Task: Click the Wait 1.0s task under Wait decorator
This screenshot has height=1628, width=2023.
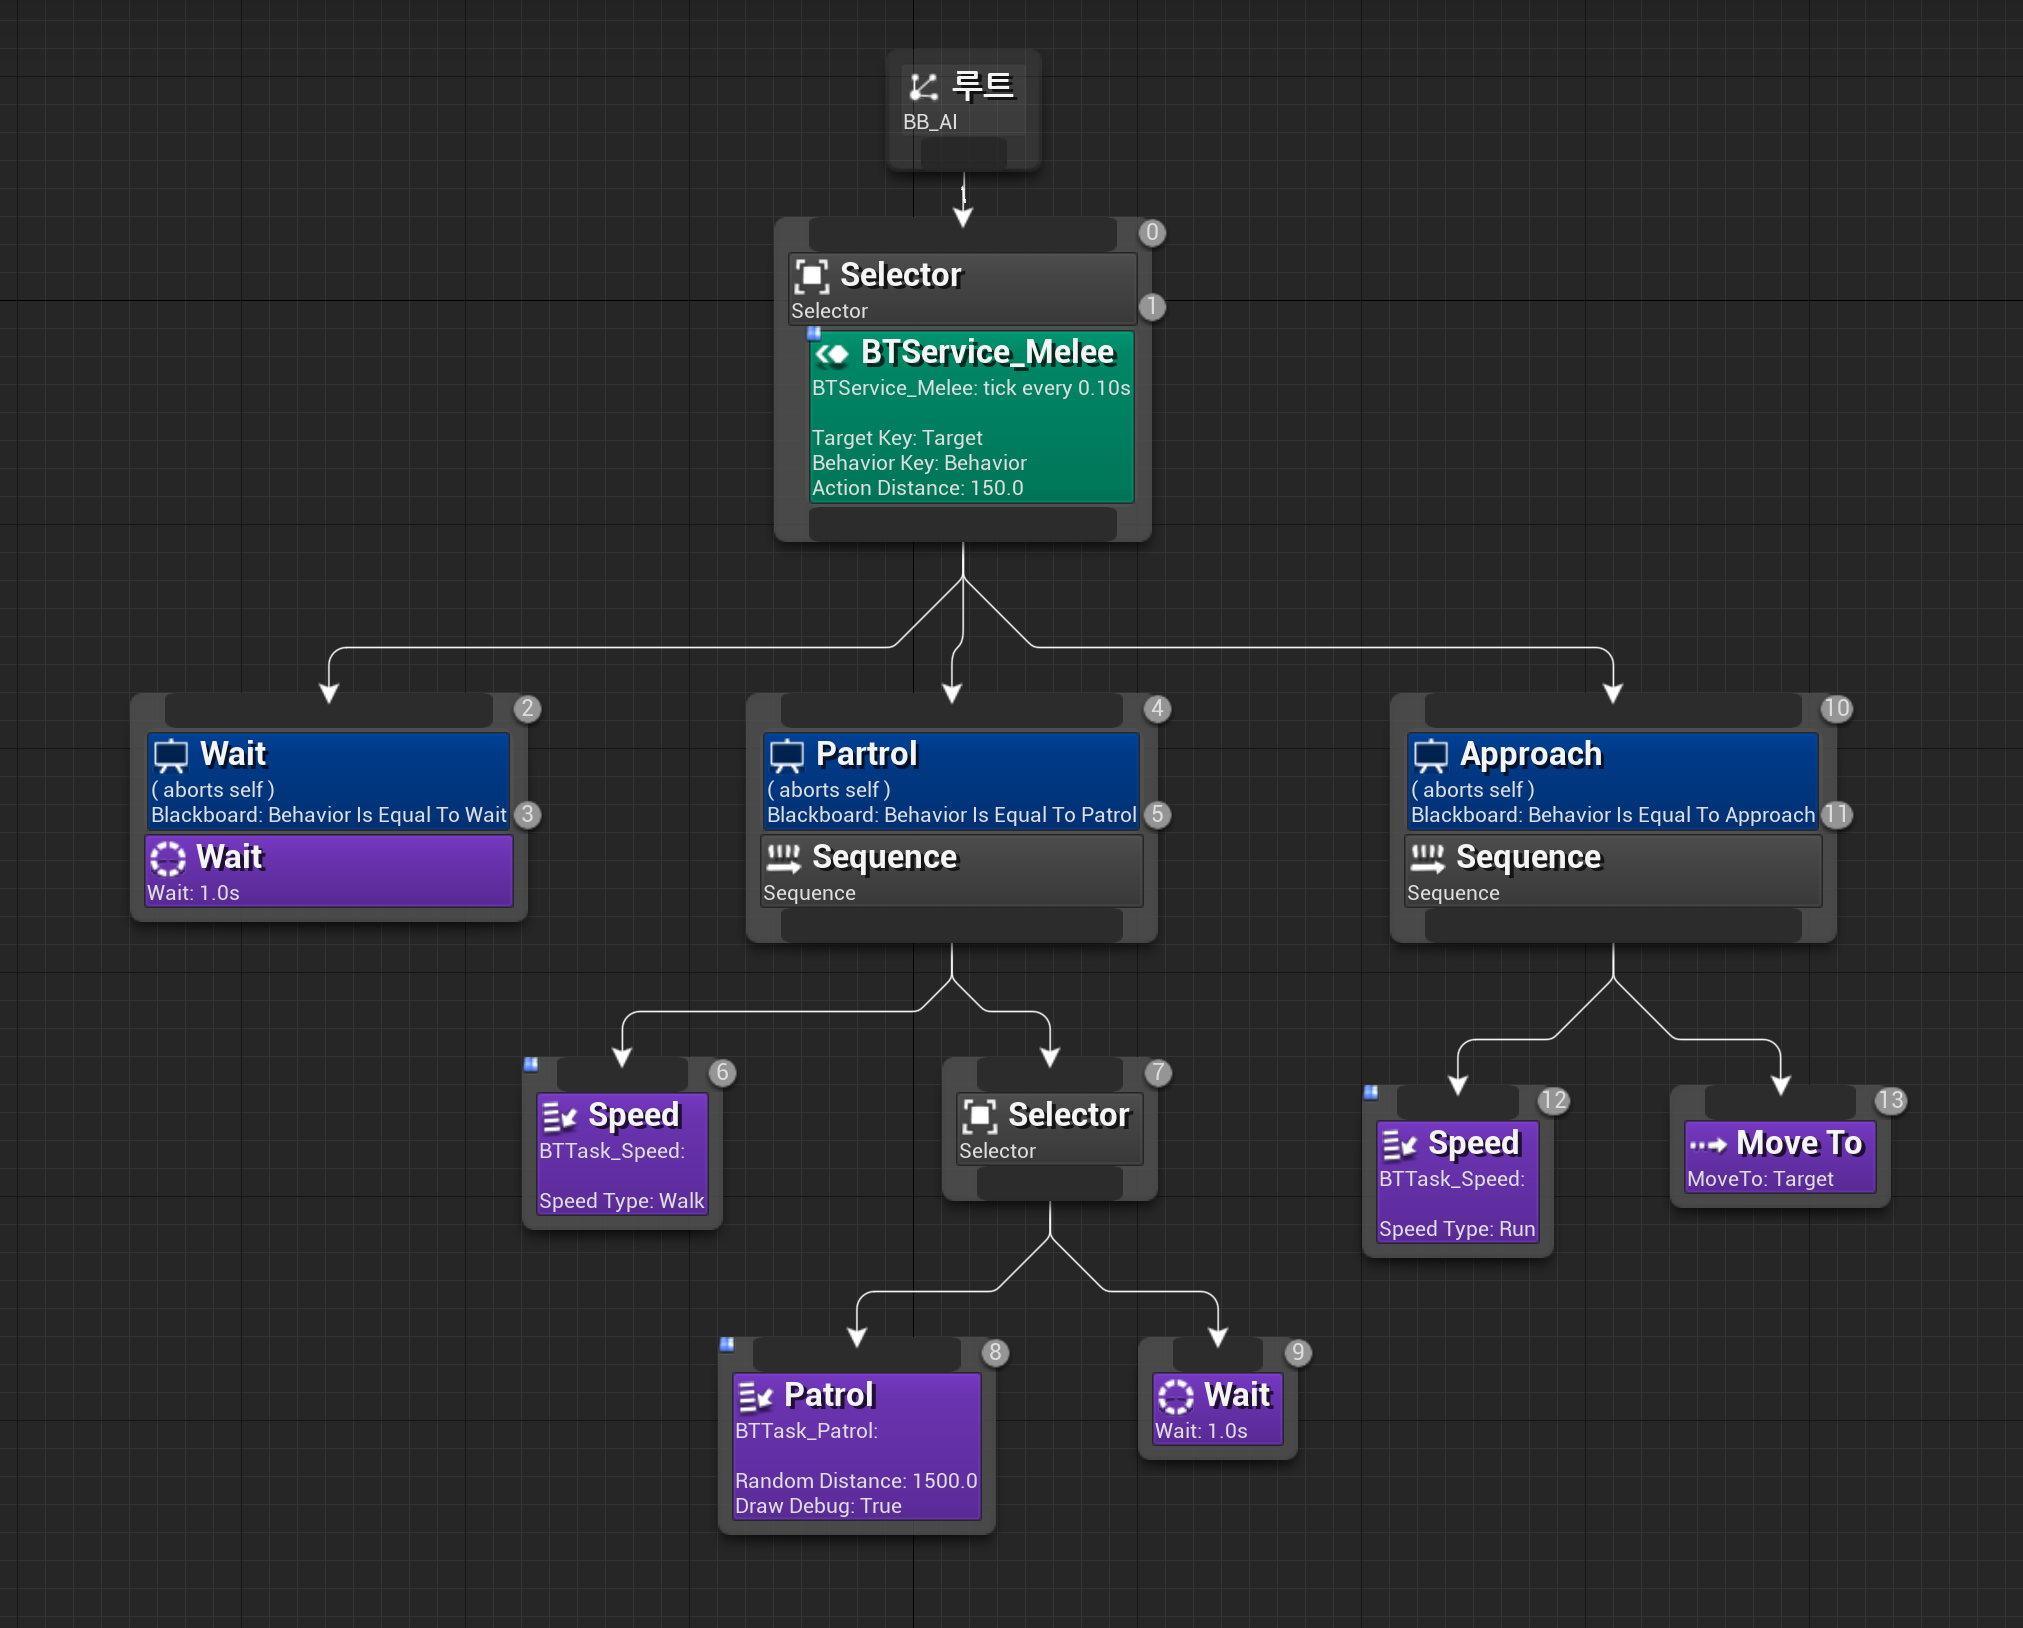Action: point(328,872)
